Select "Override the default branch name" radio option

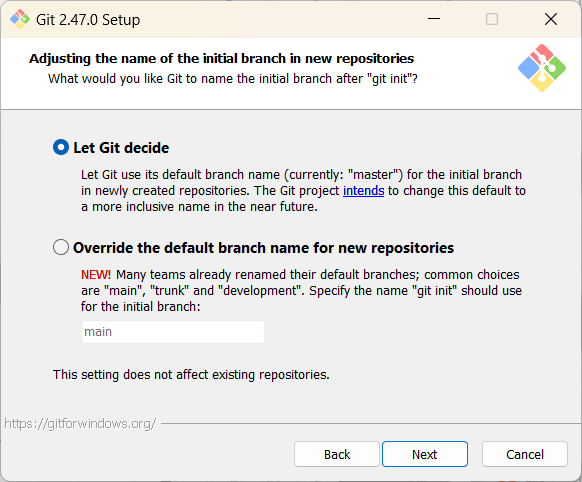61,247
